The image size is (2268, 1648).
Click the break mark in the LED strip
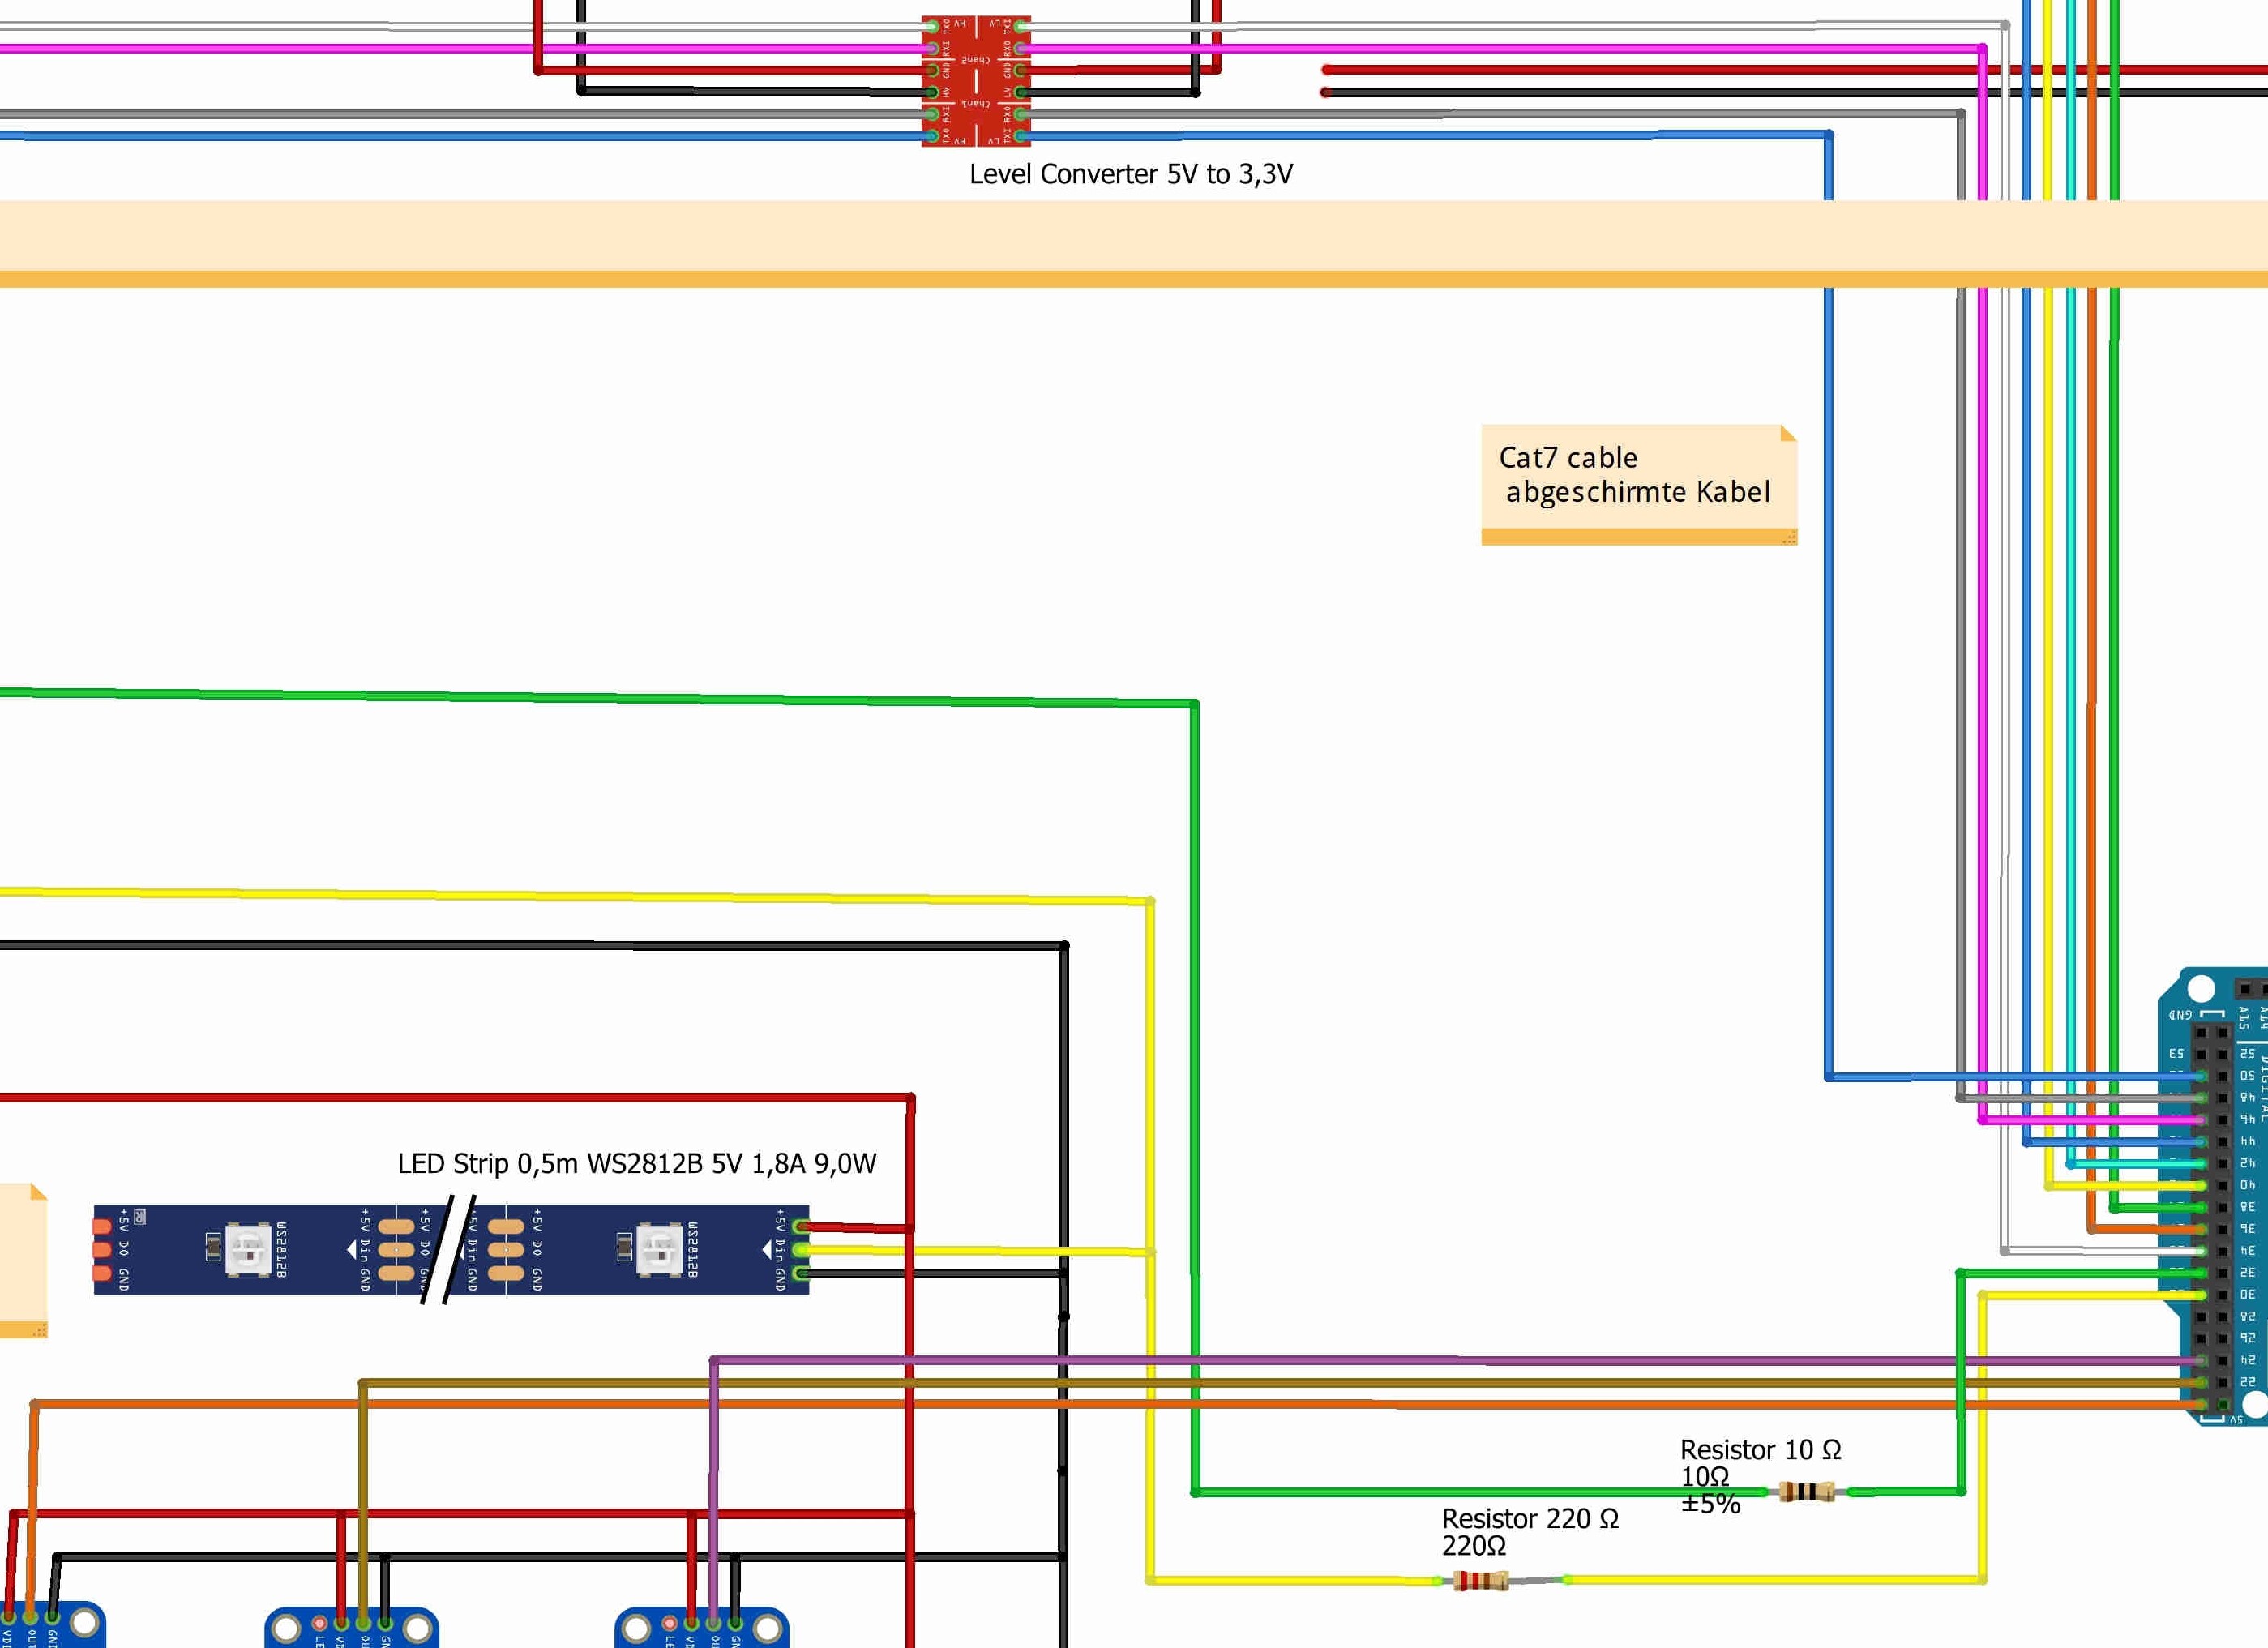pos(448,1249)
